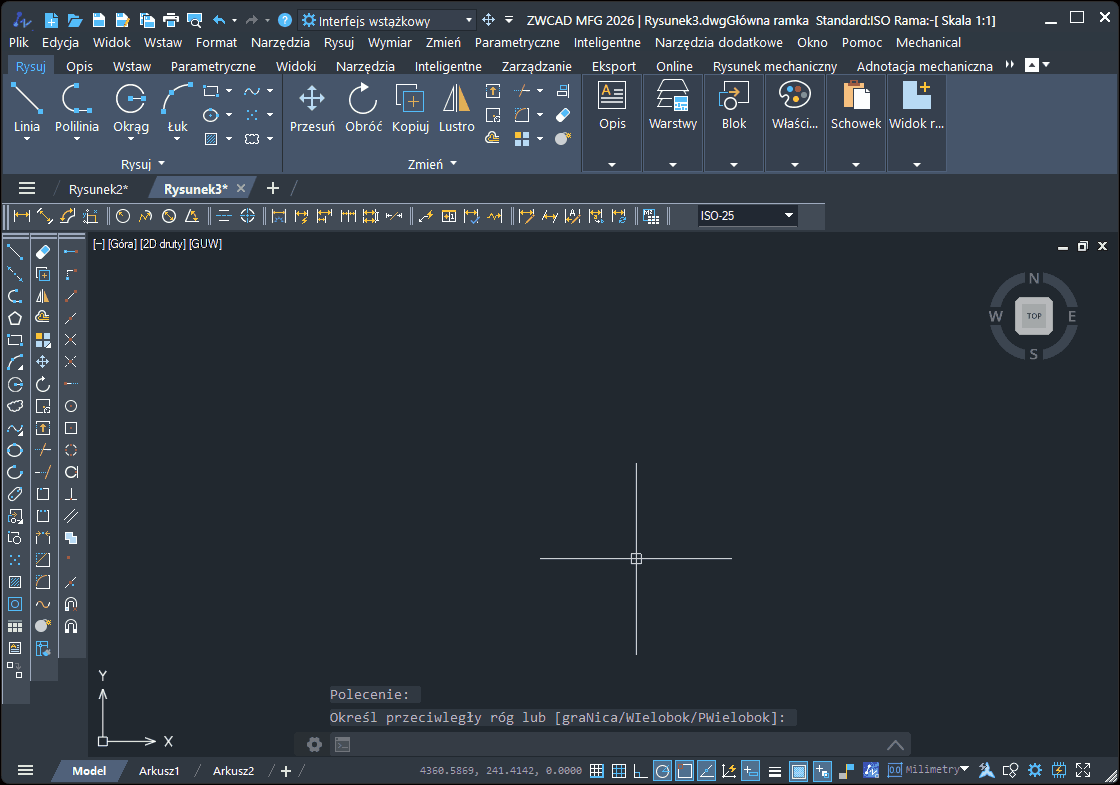This screenshot has width=1120, height=785.
Task: Toggle polar tracking in the status bar
Action: click(x=663, y=770)
